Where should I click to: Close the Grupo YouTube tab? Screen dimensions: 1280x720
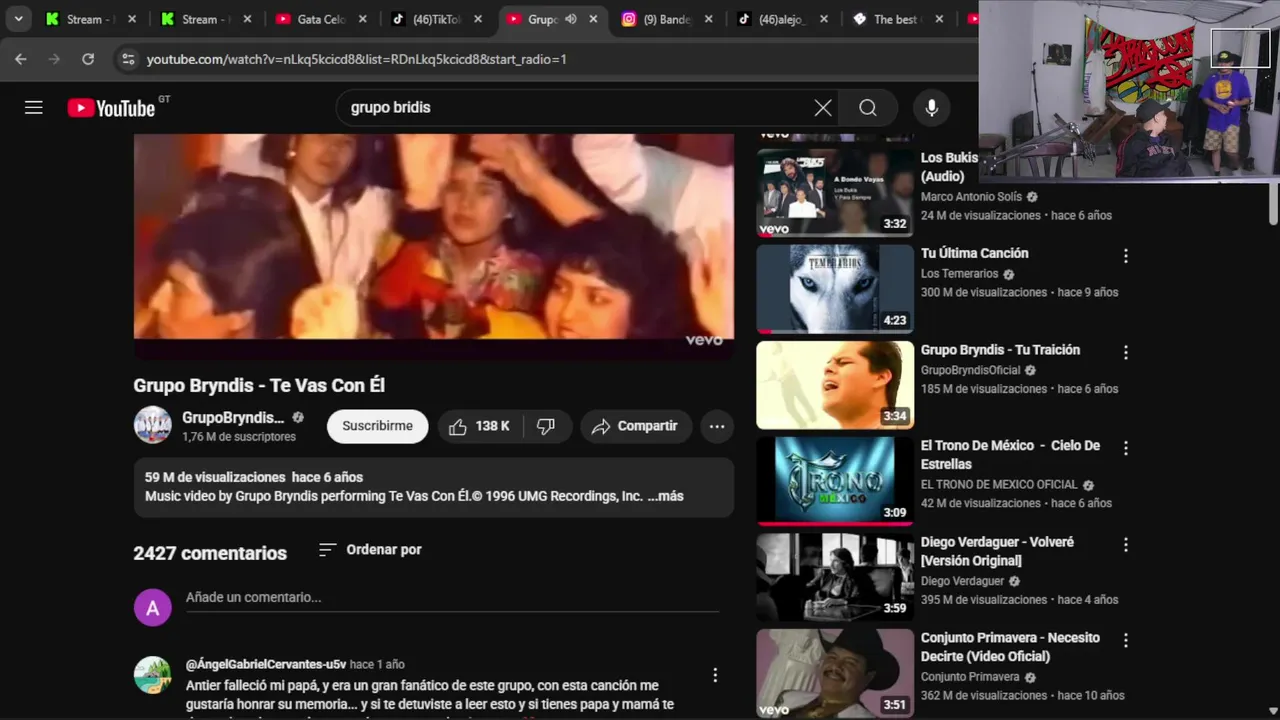point(593,19)
